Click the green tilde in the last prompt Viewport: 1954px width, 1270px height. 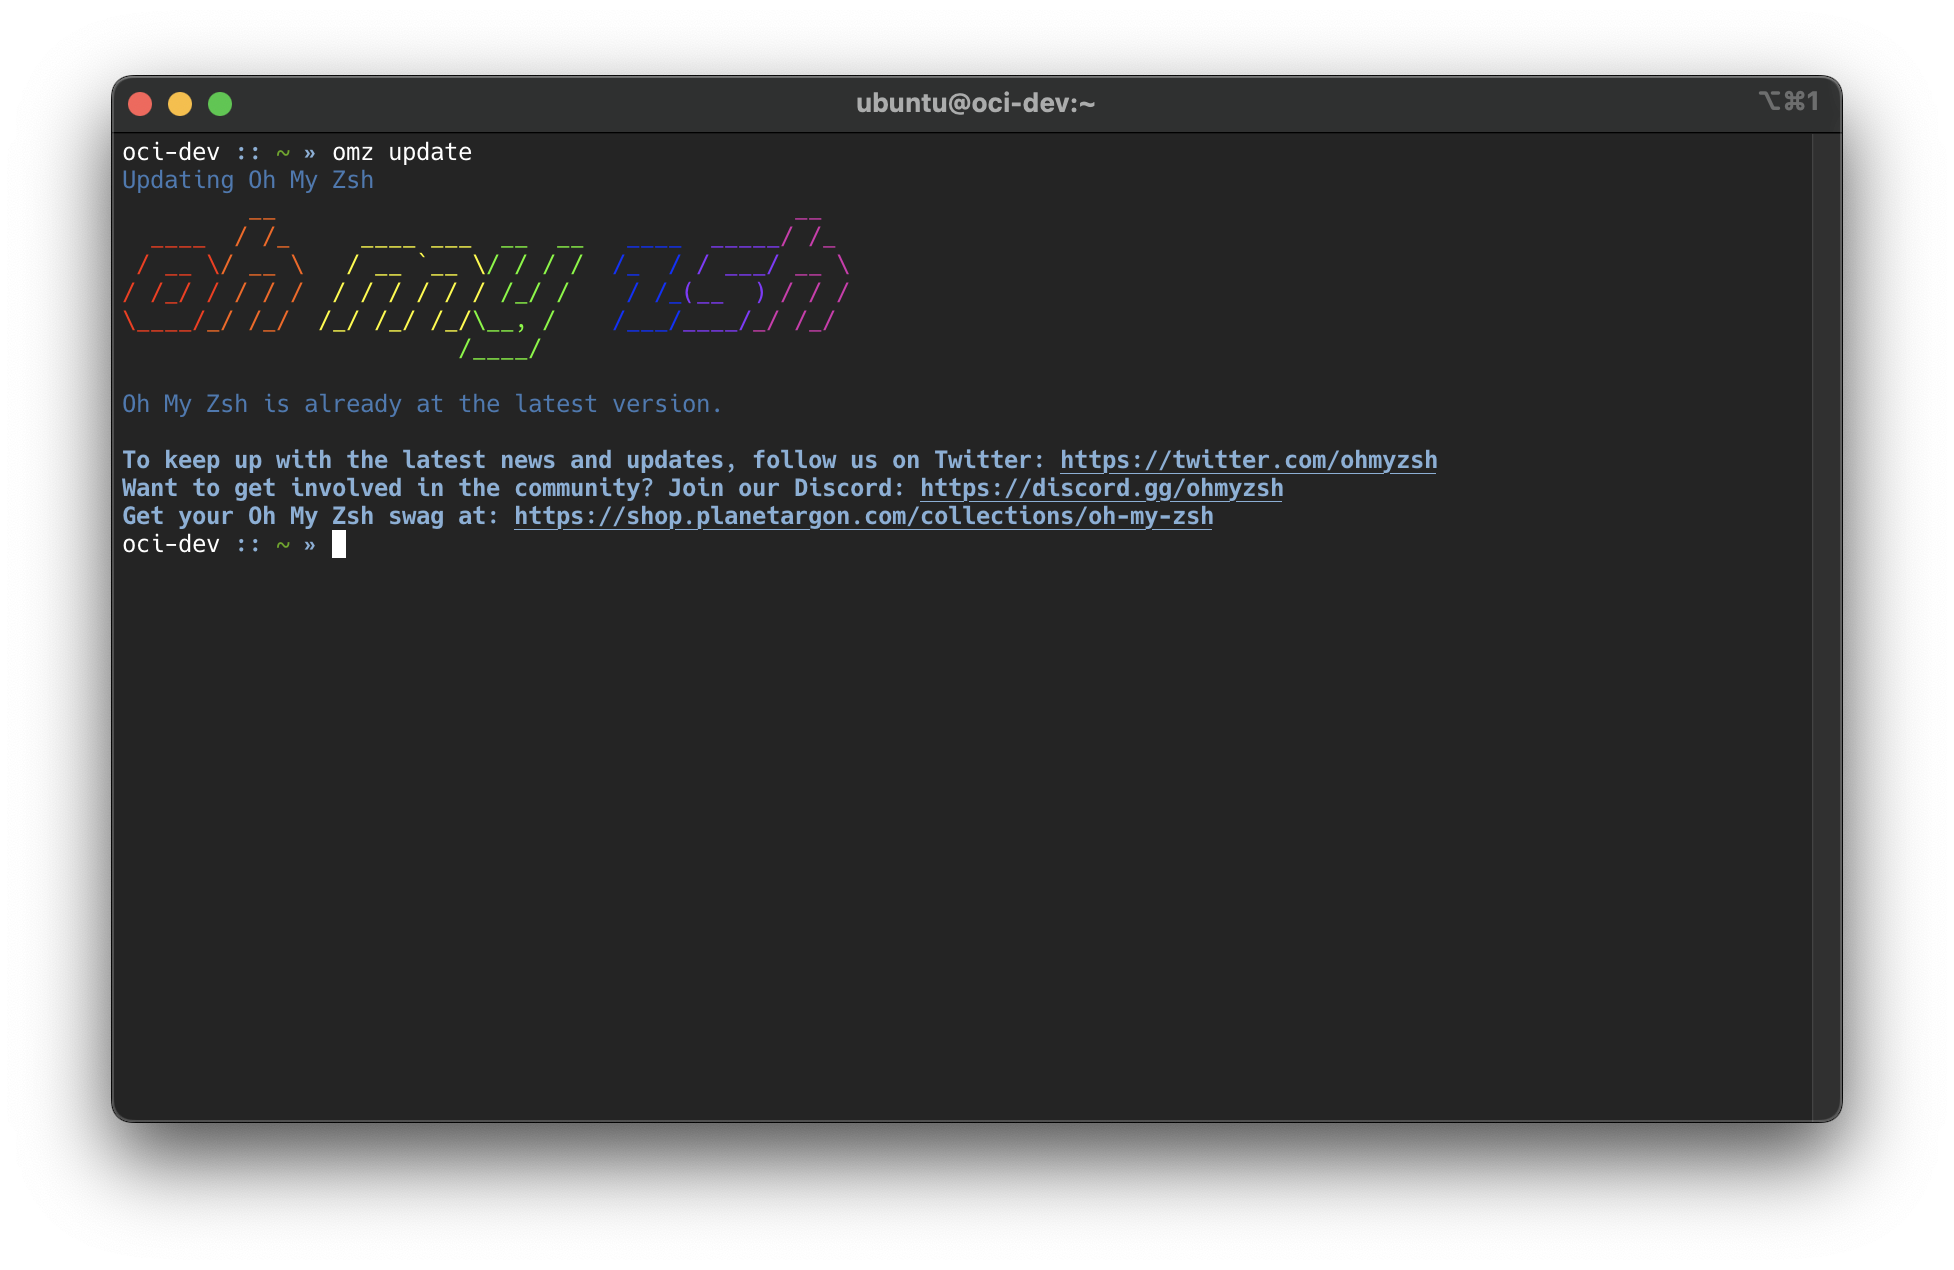click(283, 545)
